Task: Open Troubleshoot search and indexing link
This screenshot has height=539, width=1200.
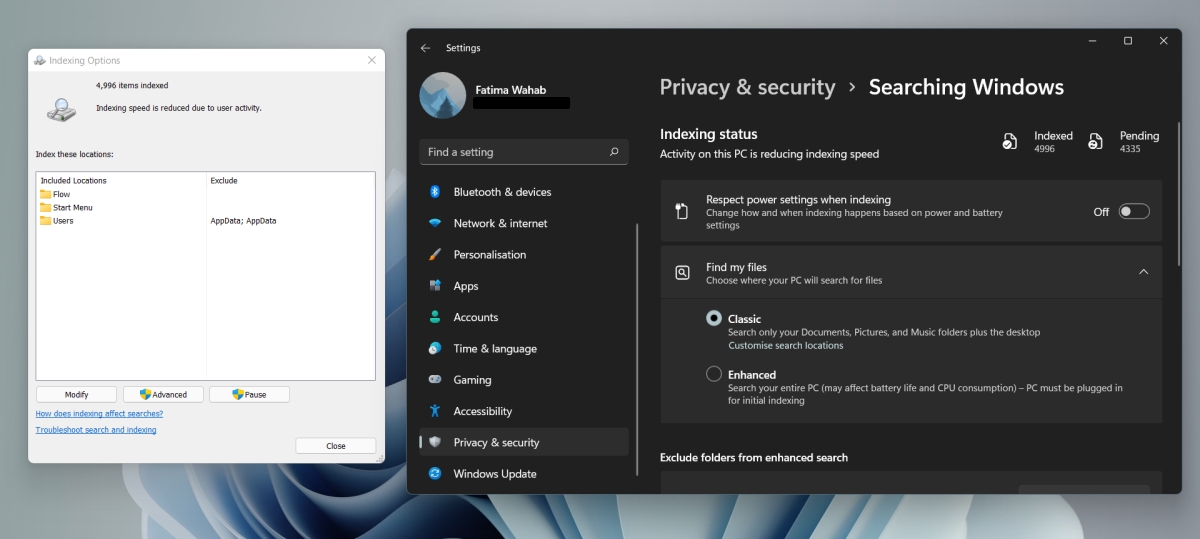Action: pyautogui.click(x=96, y=430)
